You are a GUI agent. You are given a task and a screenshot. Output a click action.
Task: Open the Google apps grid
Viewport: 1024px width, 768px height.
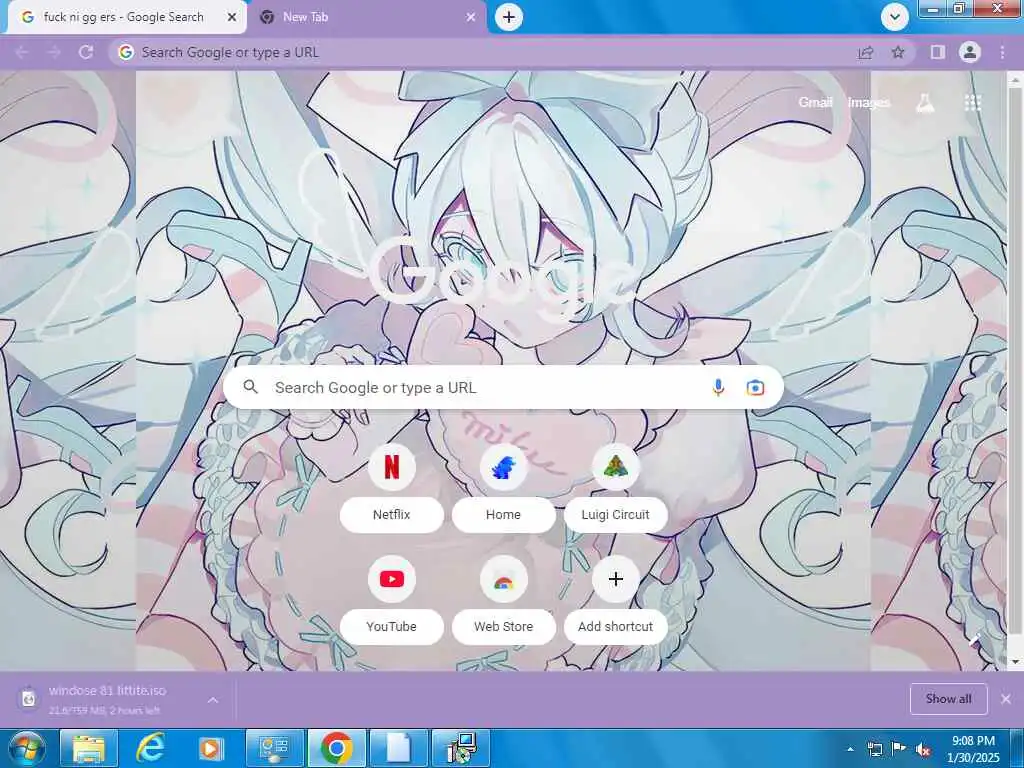click(972, 103)
